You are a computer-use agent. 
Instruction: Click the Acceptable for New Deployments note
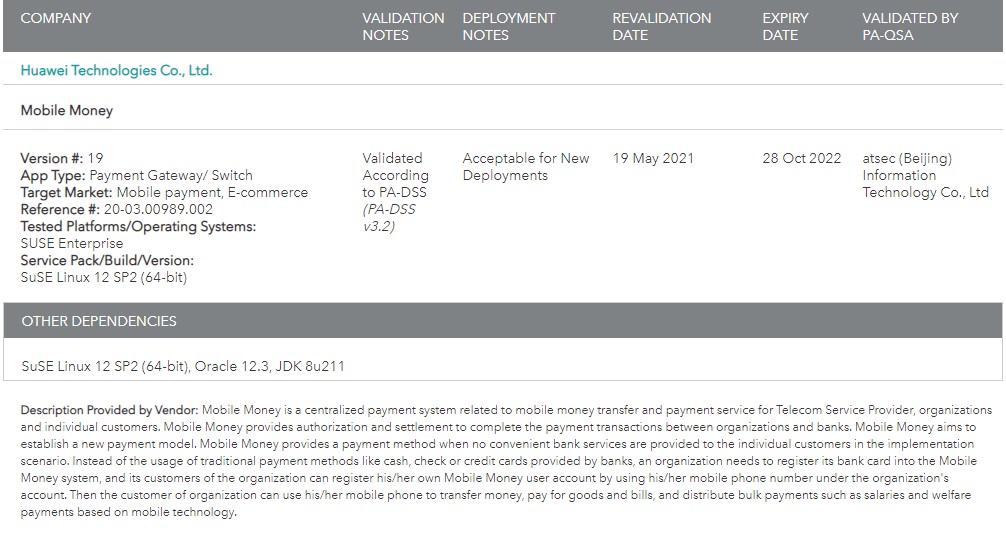pos(526,167)
